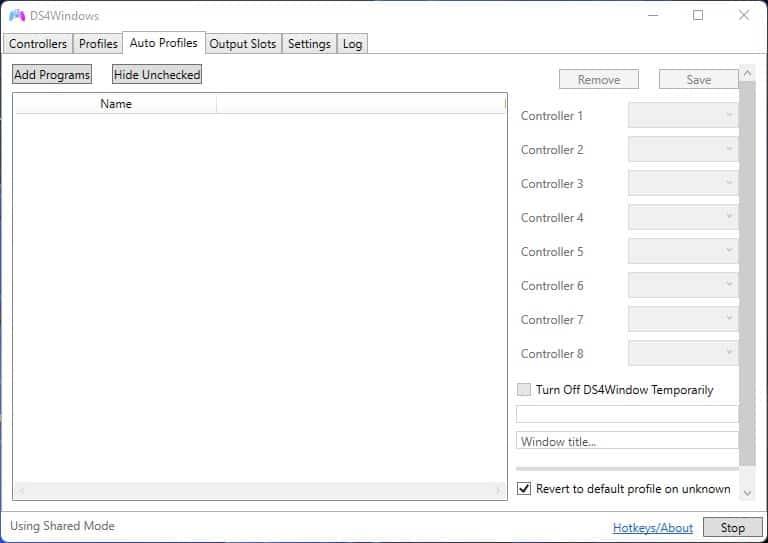
Task: View the Log tab
Action: 352,44
